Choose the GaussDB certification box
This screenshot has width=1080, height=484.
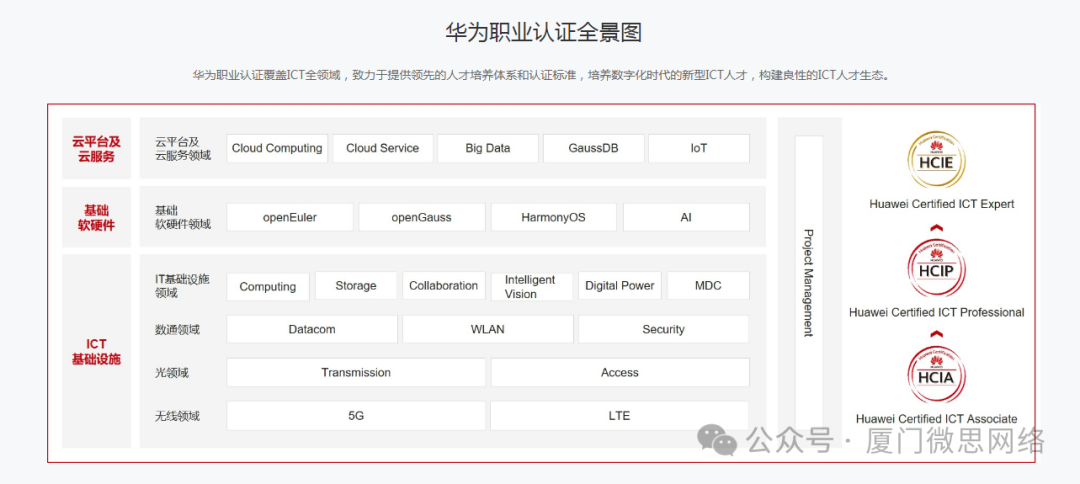click(x=594, y=148)
